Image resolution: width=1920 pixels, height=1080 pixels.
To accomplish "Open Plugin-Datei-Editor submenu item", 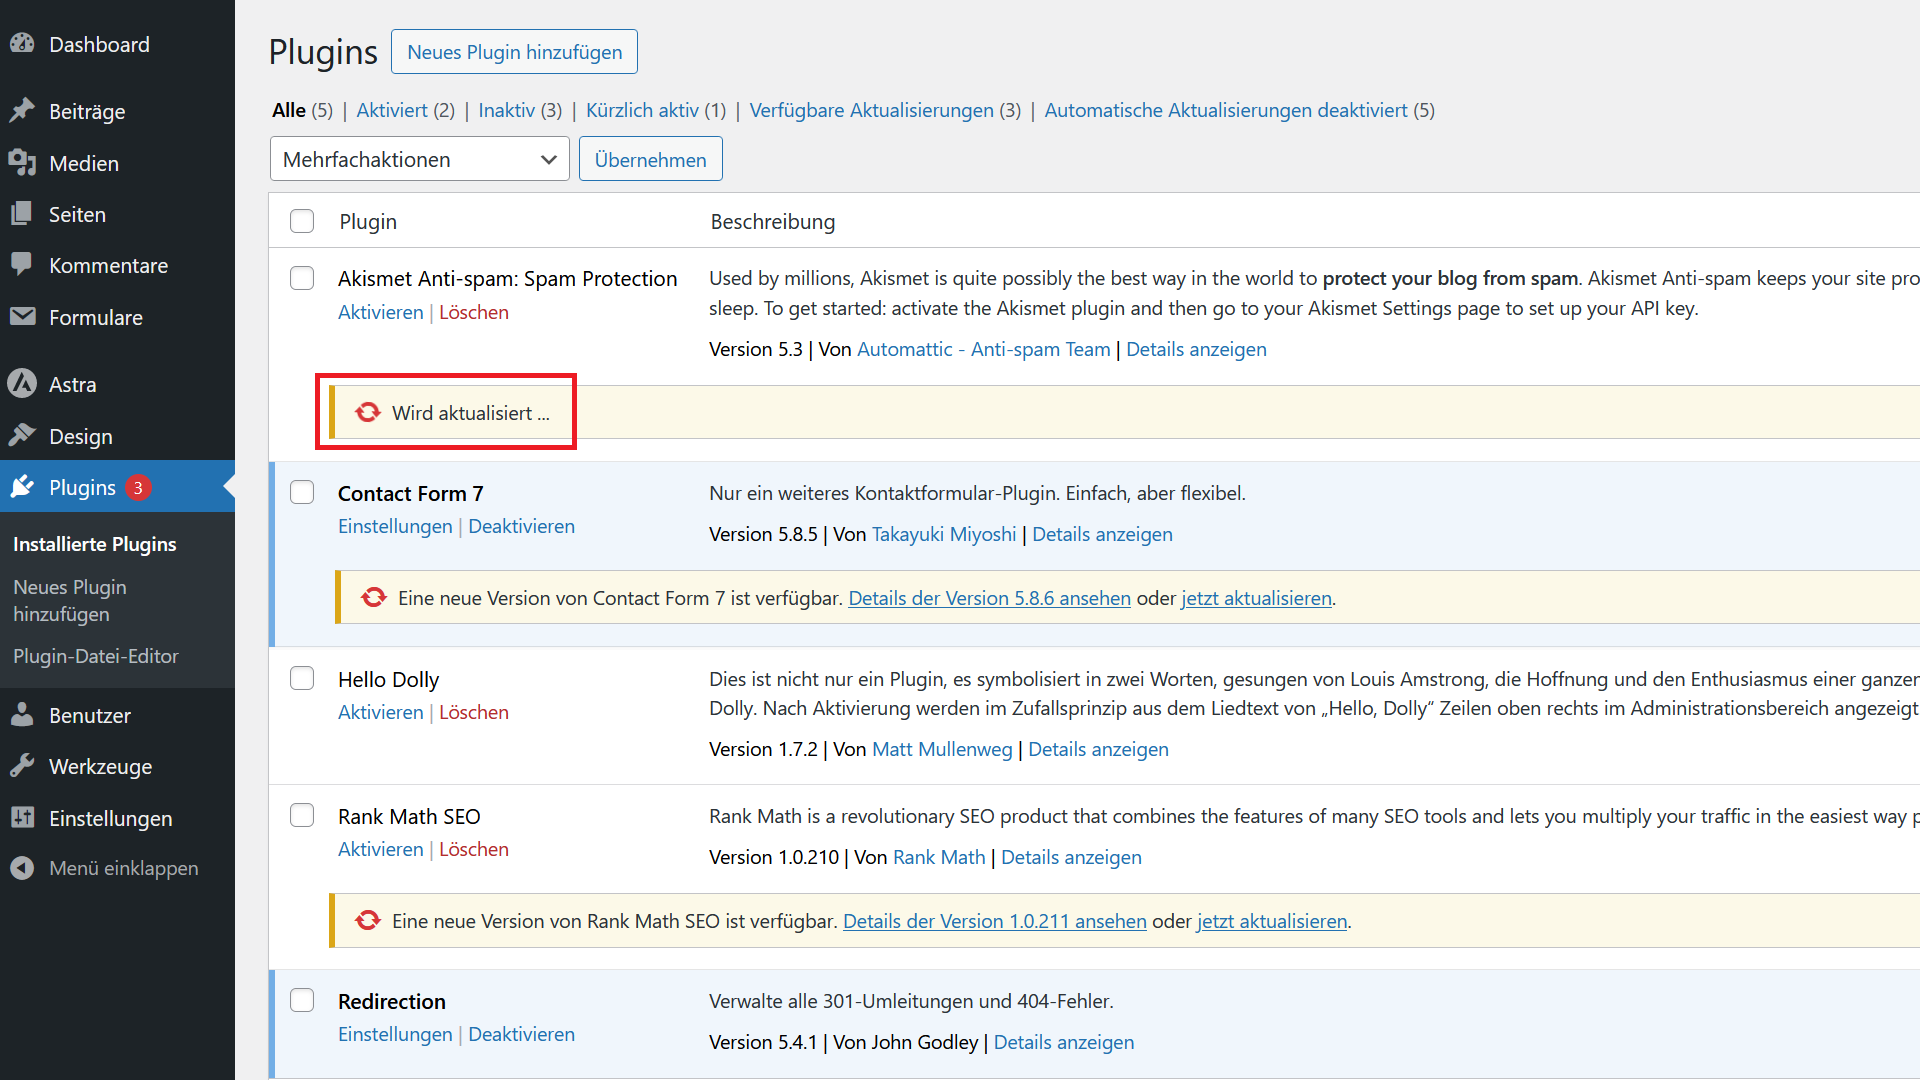I will [x=96, y=656].
